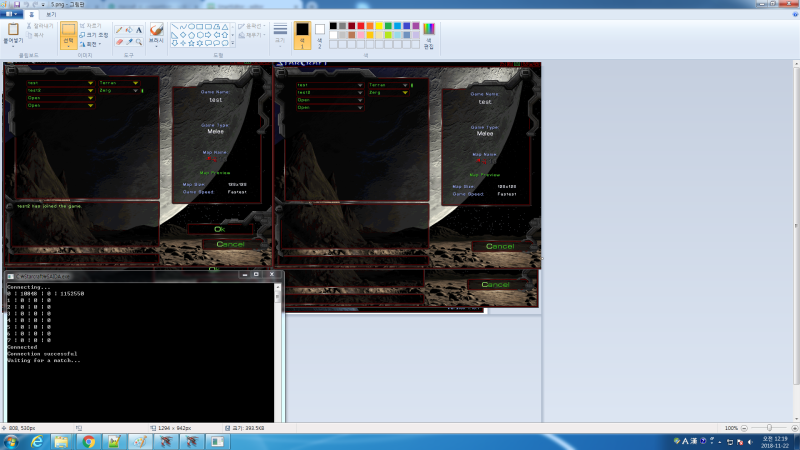Click the Redo arrow in title bar
The image size is (800, 450).
[34, 4]
